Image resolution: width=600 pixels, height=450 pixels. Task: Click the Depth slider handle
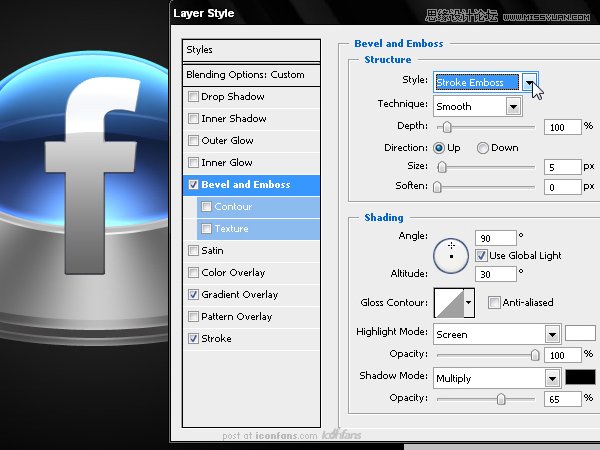(447, 127)
